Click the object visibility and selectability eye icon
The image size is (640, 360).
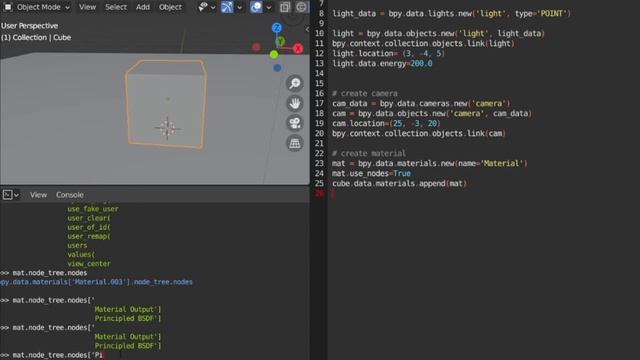tap(203, 7)
